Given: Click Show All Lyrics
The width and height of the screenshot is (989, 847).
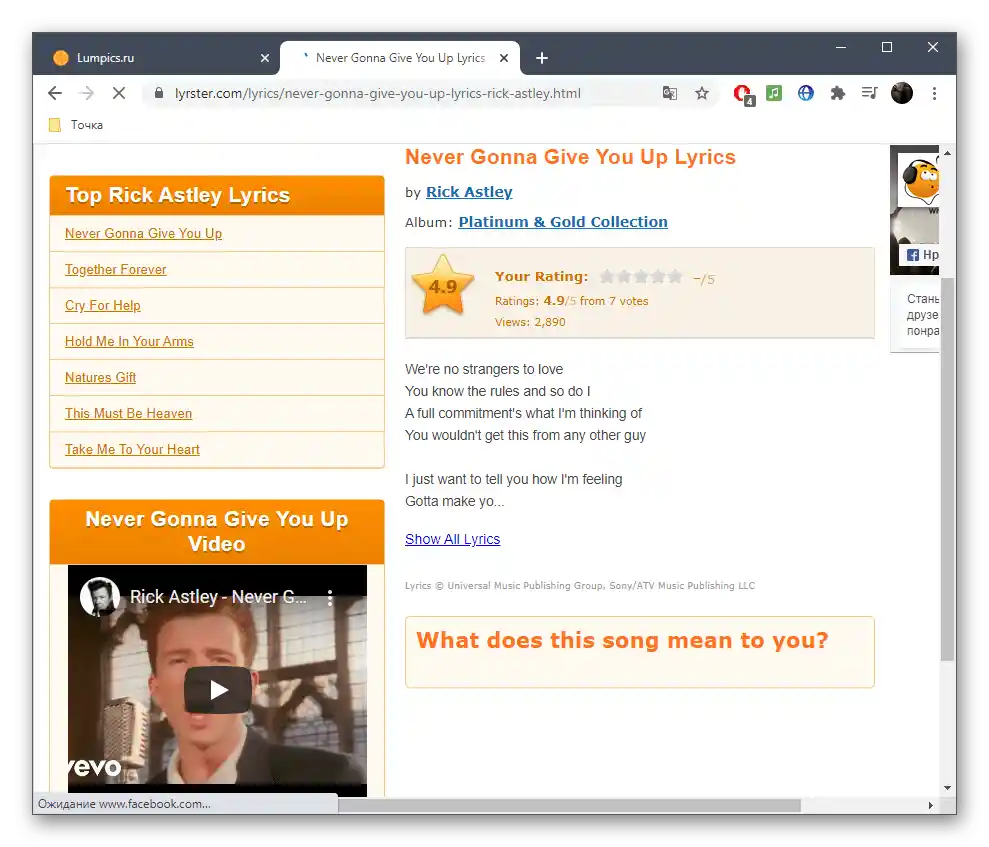Looking at the screenshot, I should pos(452,539).
